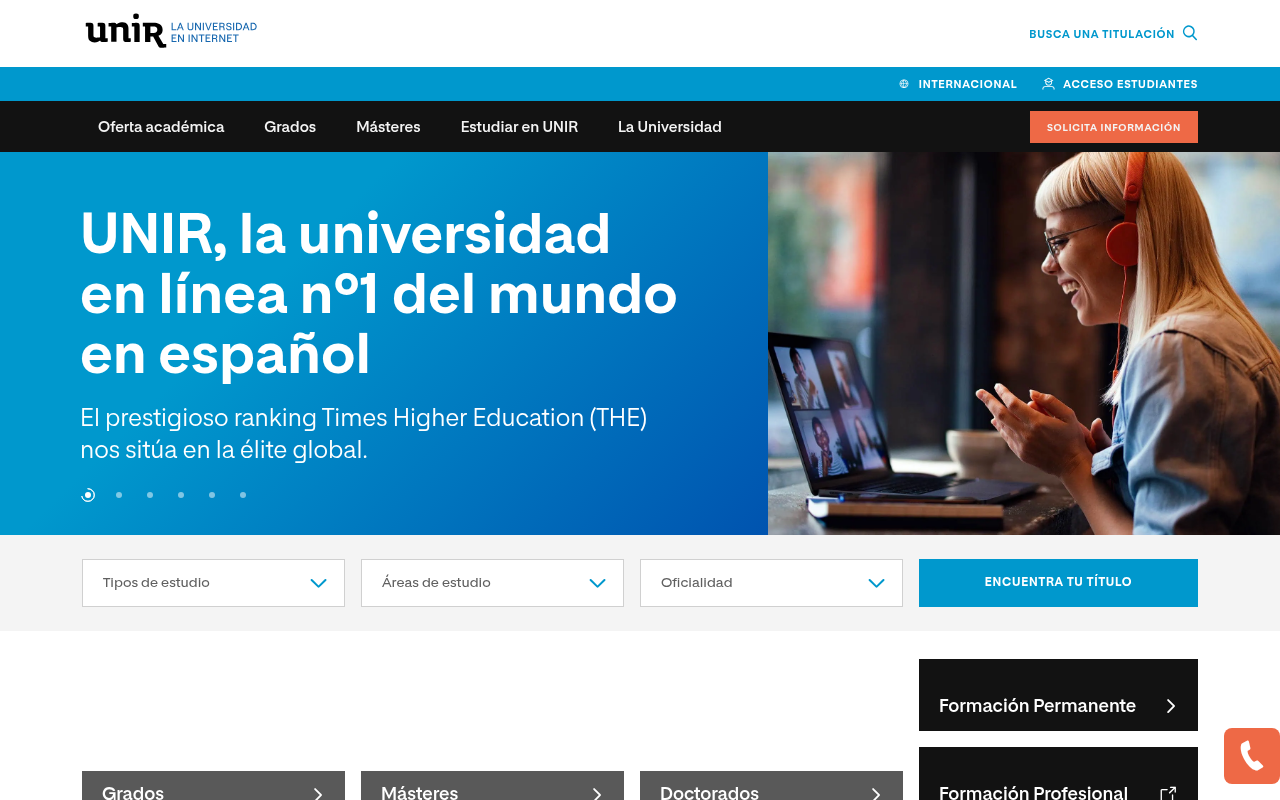
Task: Click the Solicita Información button
Action: click(1114, 127)
